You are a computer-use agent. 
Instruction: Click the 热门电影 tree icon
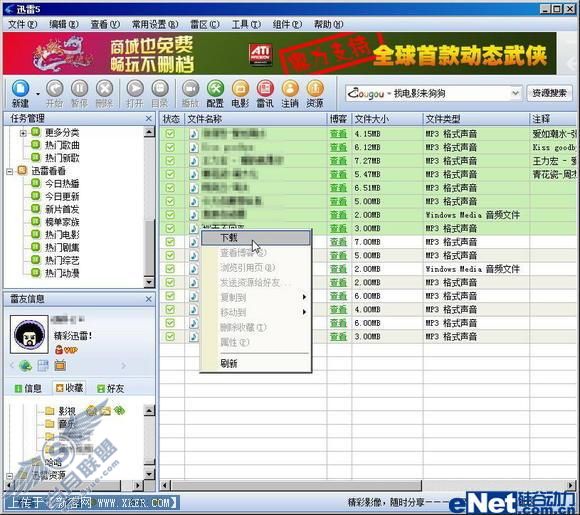[36, 234]
